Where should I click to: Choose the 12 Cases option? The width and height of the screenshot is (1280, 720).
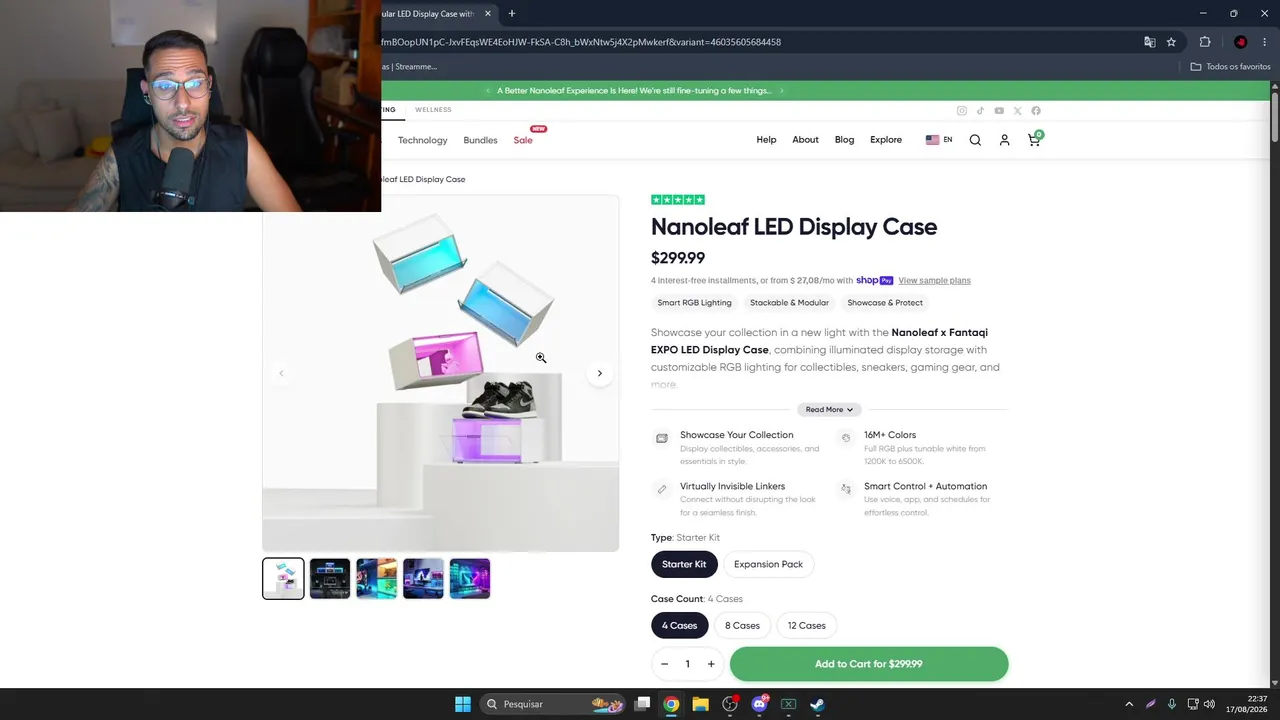tap(806, 626)
